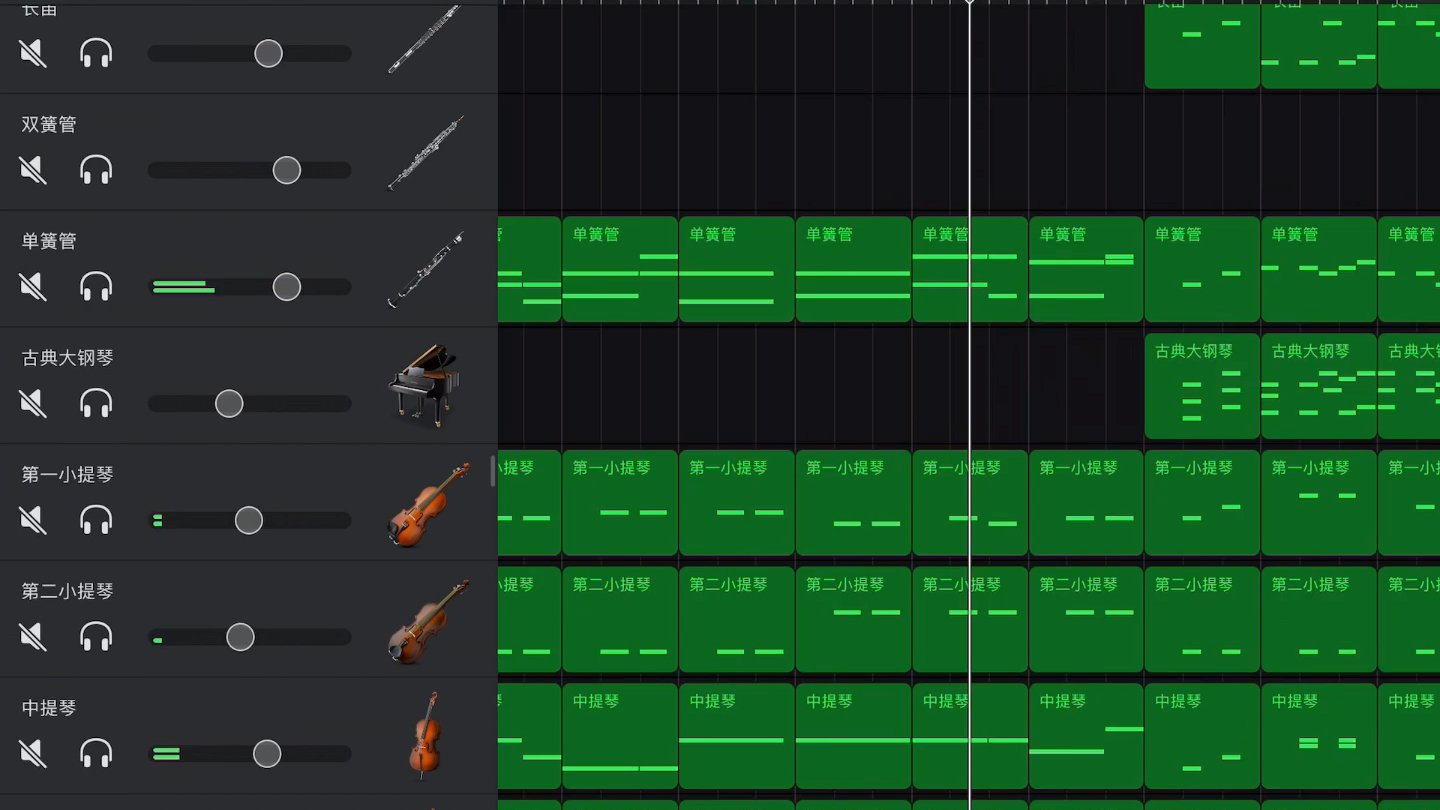
Task: Click the 双簧管 volume slider knob
Action: [x=287, y=170]
